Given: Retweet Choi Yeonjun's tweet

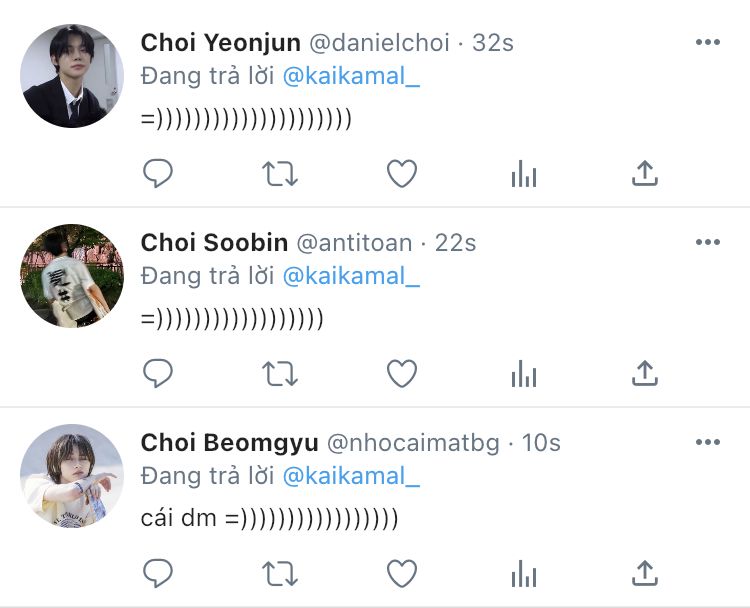Looking at the screenshot, I should click(x=280, y=174).
